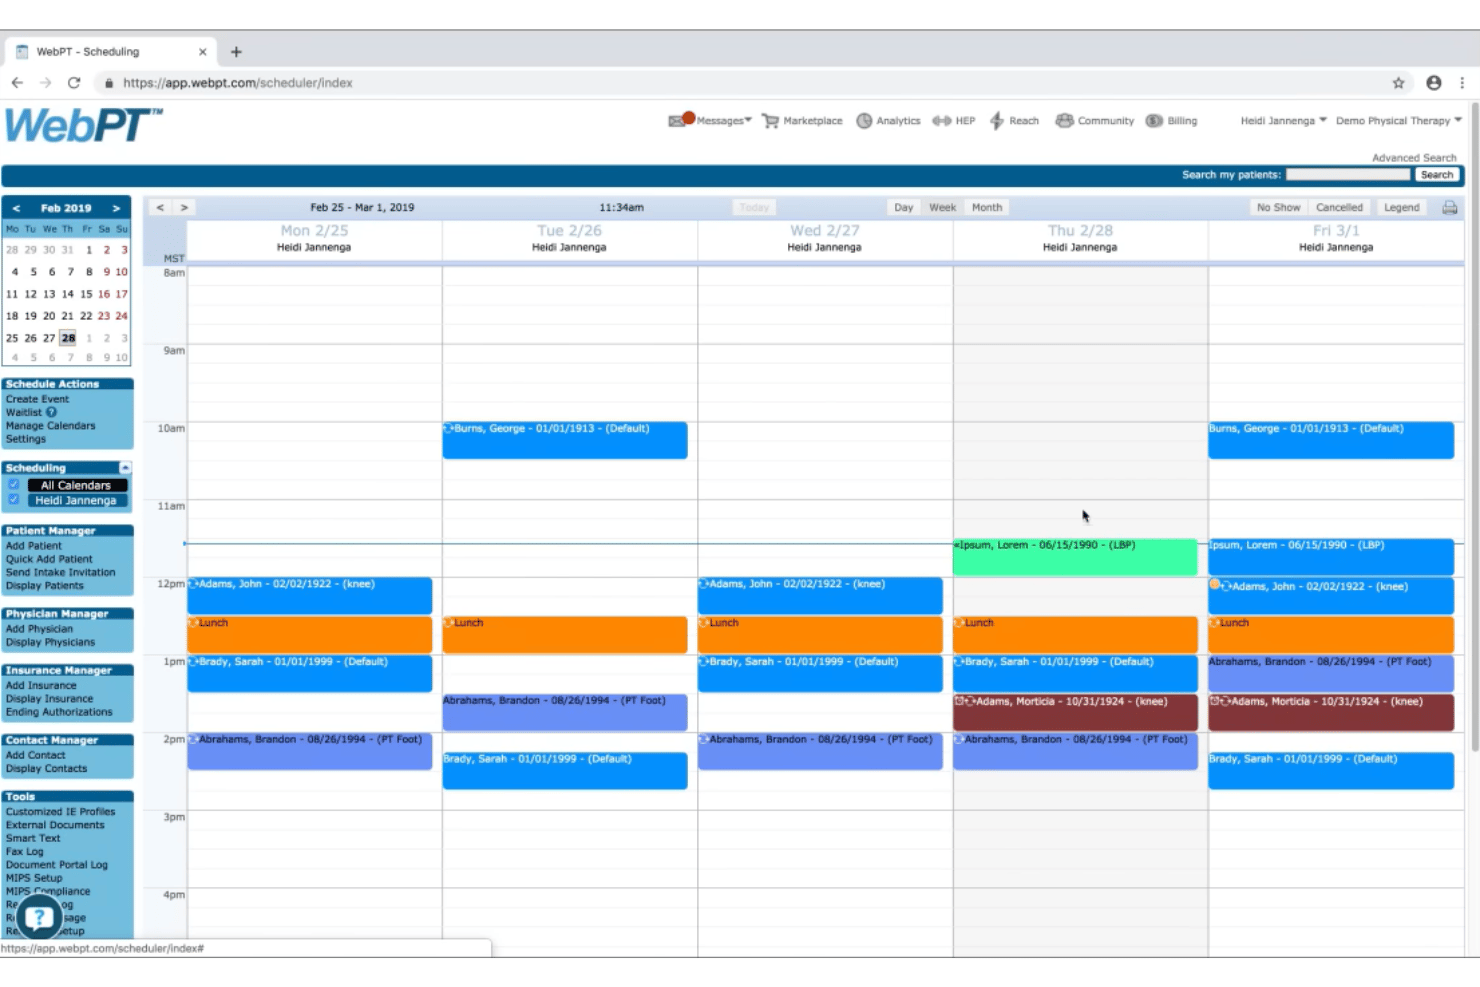
Task: Open Thursday's Adams, Morticia maroon appointment
Action: coord(1075,712)
